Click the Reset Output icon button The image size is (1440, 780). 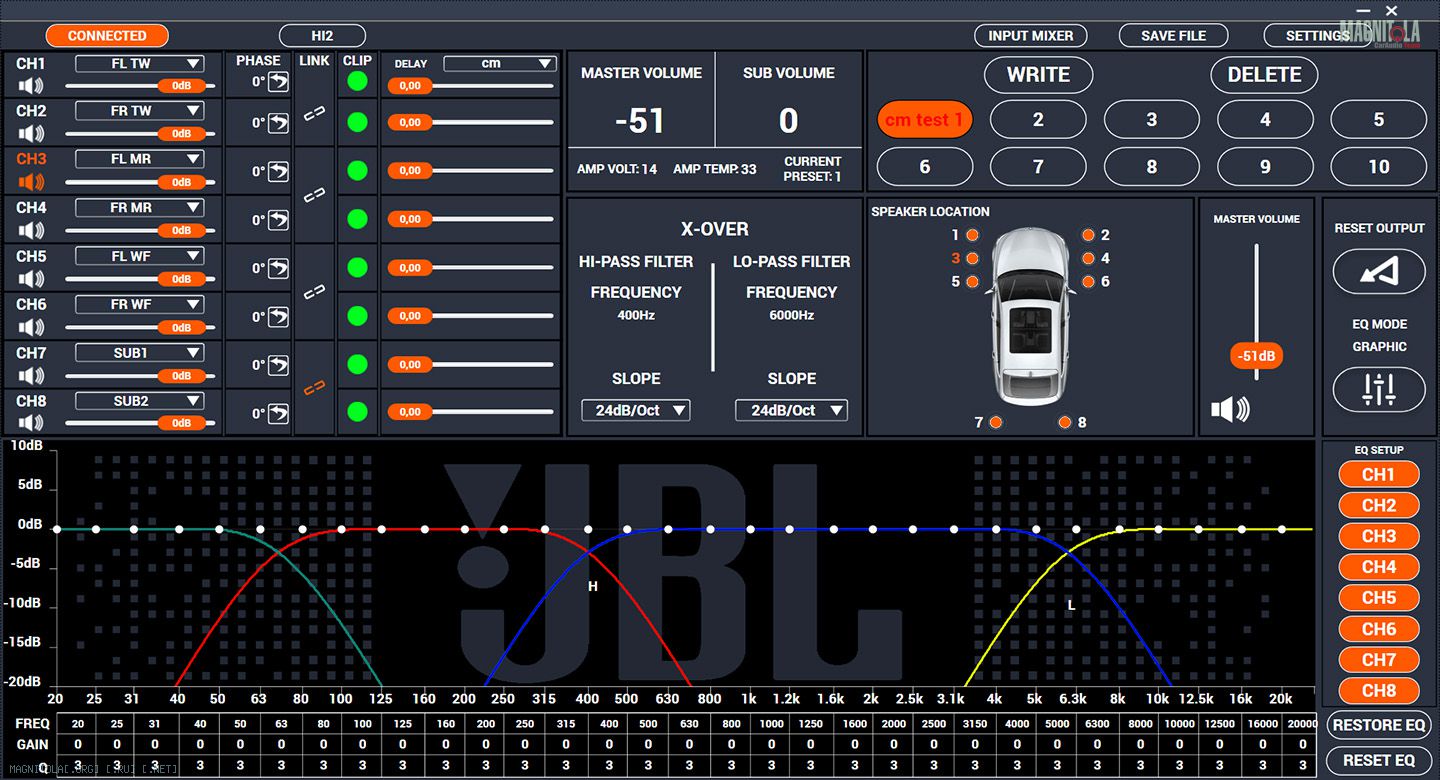pyautogui.click(x=1379, y=271)
